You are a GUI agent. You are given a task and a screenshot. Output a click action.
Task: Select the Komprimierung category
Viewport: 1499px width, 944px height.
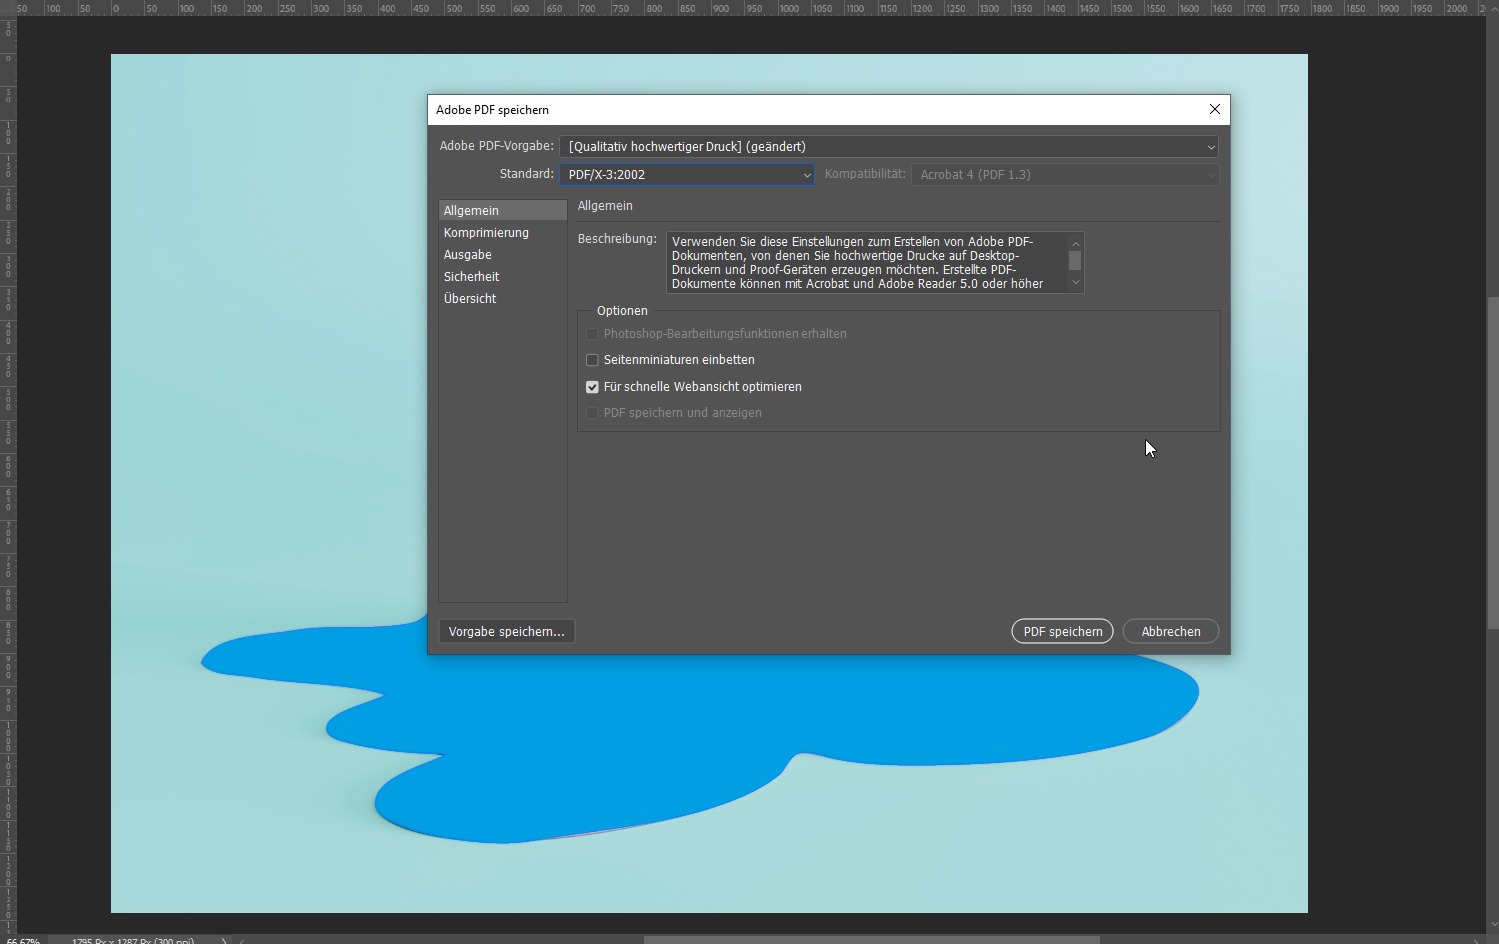click(486, 233)
